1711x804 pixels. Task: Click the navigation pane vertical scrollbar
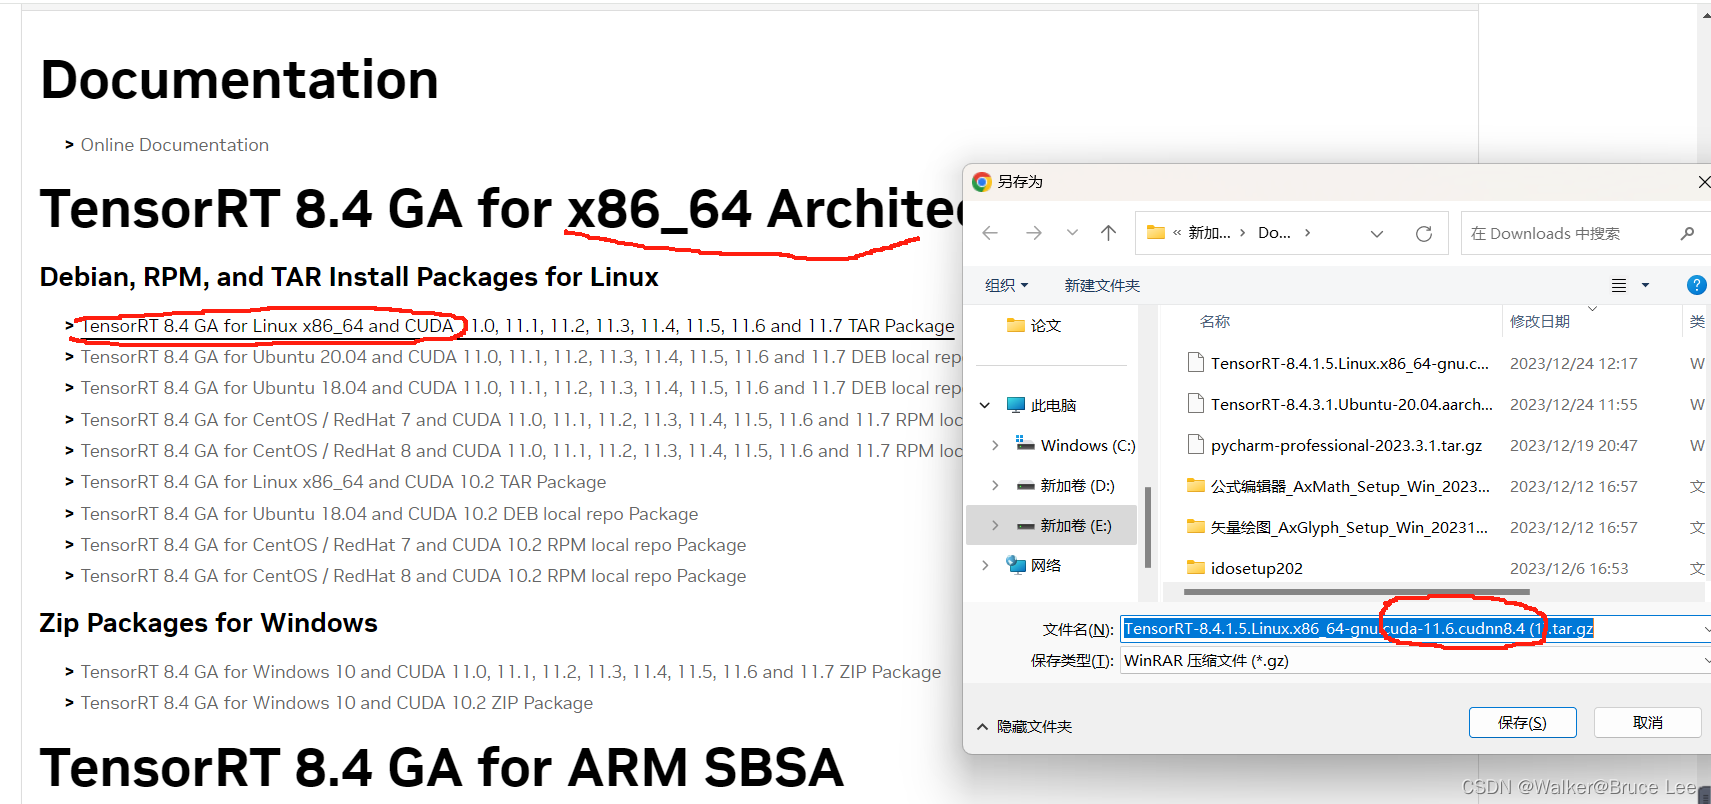(1148, 528)
